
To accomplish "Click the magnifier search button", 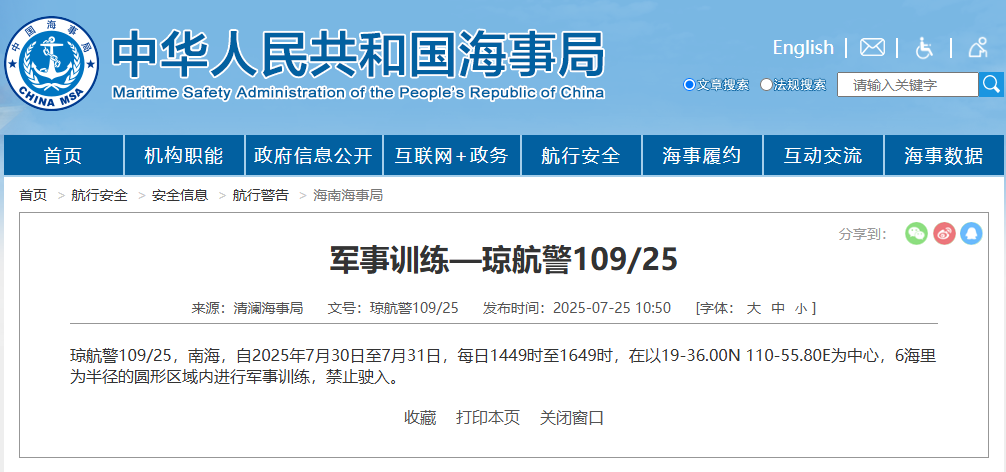I will point(991,85).
